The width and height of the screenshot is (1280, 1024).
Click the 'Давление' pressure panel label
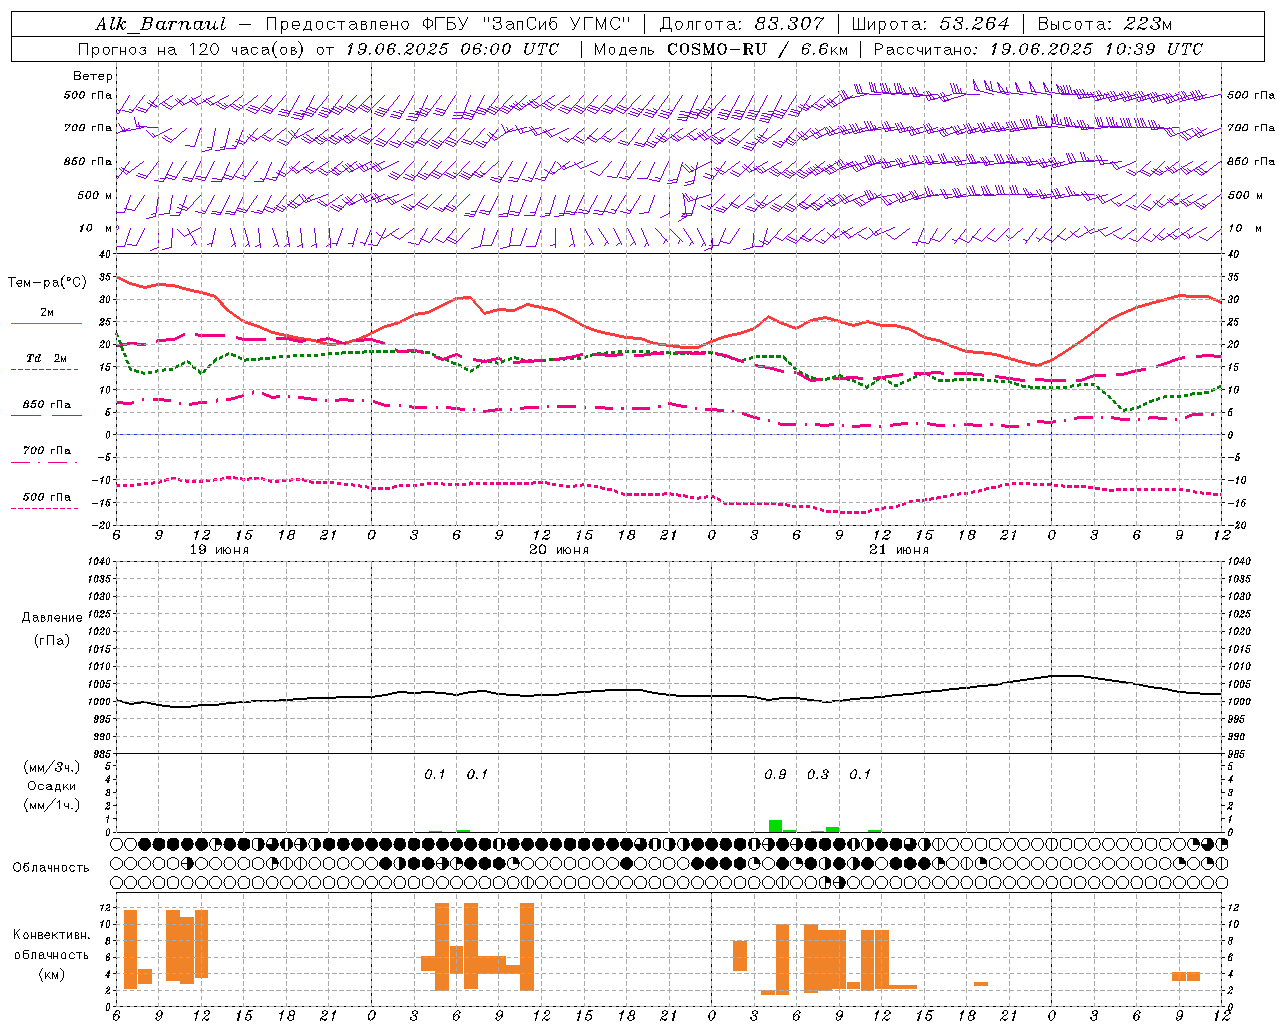(x=52, y=618)
